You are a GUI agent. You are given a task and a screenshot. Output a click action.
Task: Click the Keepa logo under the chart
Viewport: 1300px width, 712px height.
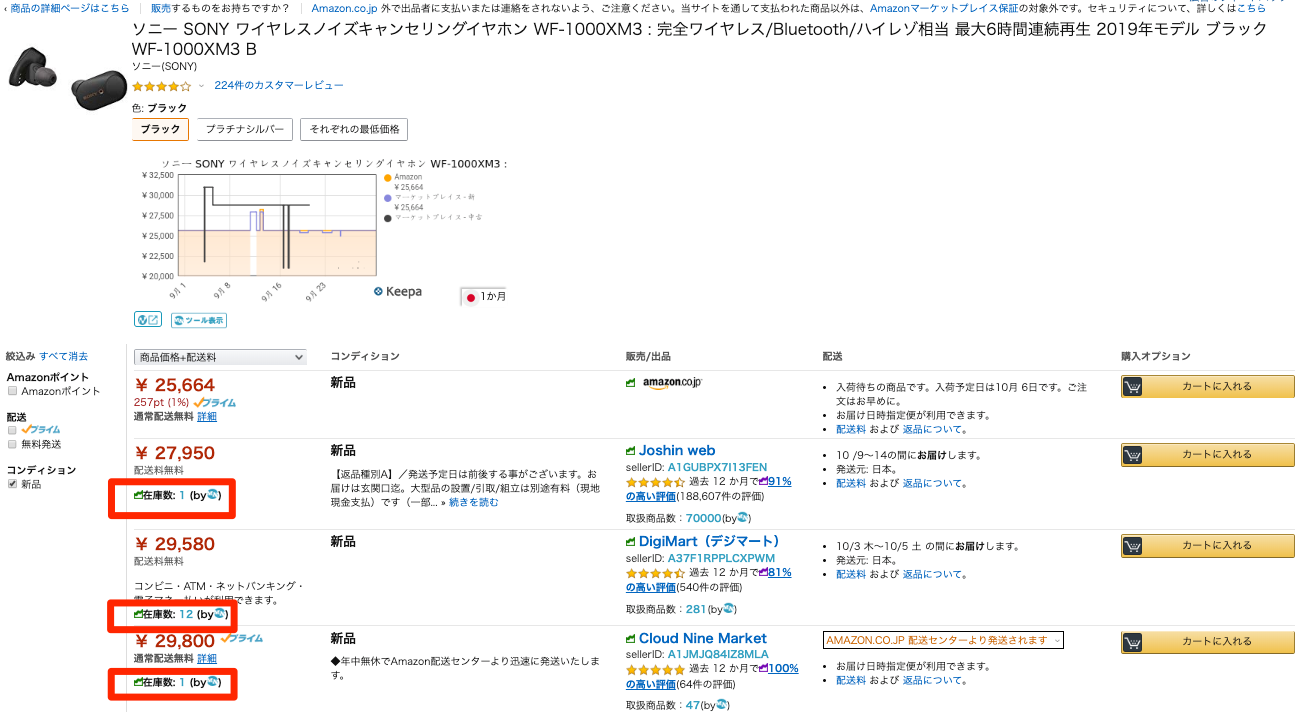397,292
